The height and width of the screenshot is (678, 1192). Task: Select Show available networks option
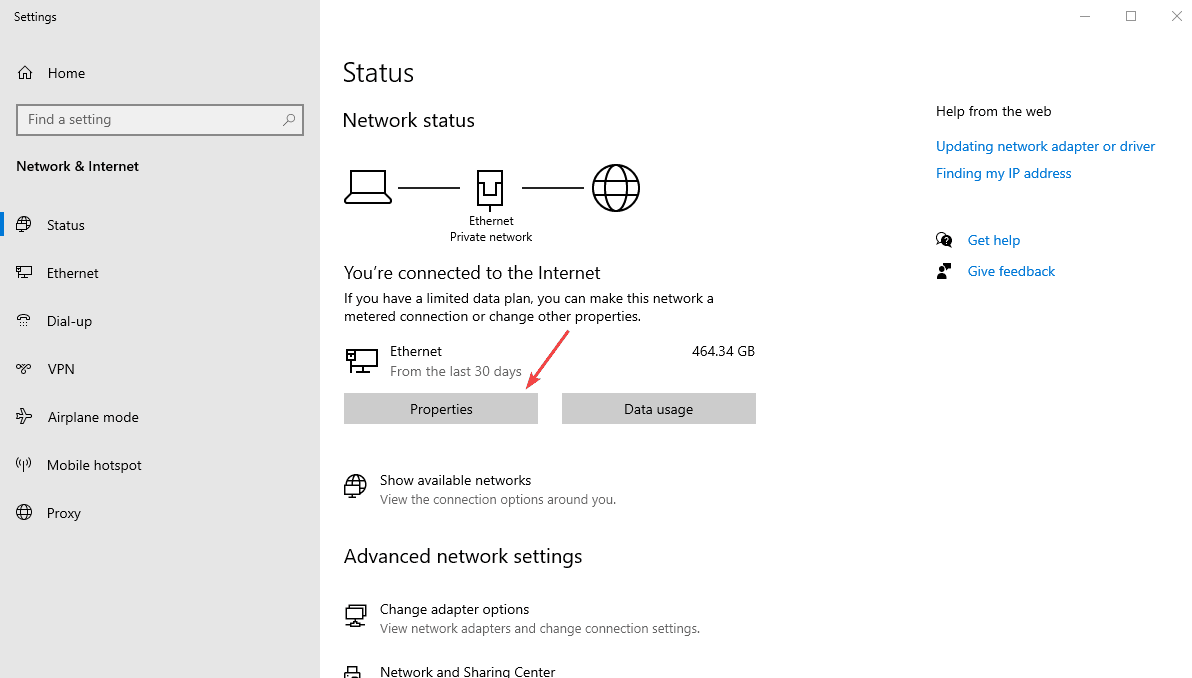pyautogui.click(x=455, y=481)
